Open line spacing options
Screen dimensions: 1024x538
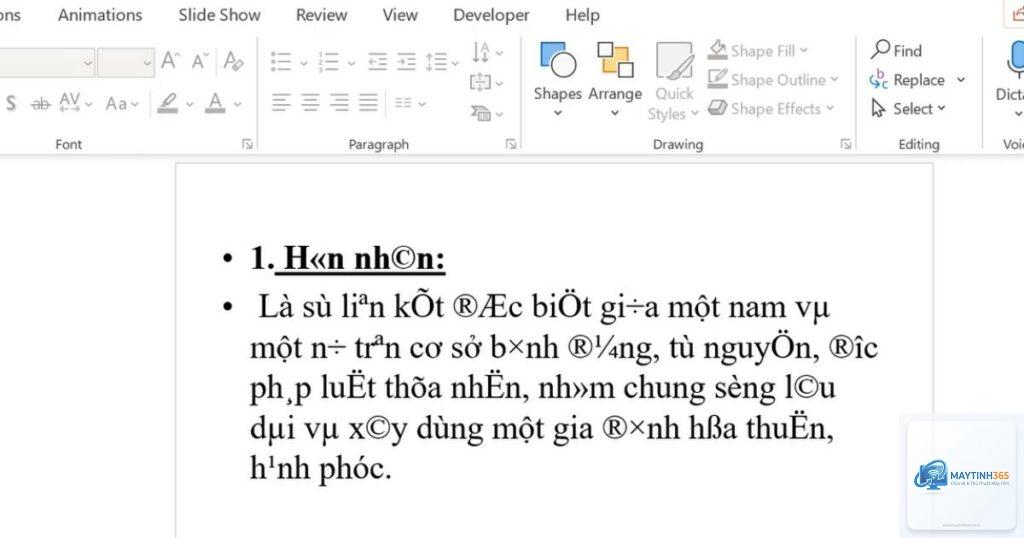[442, 62]
